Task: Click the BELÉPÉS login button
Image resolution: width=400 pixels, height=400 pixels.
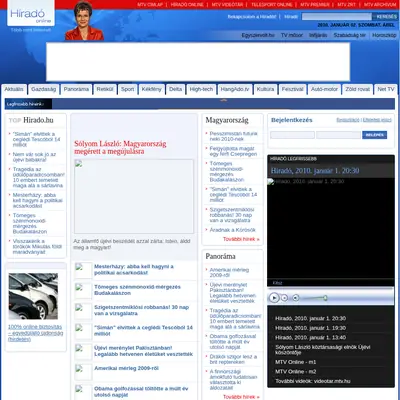Action: click(x=374, y=135)
